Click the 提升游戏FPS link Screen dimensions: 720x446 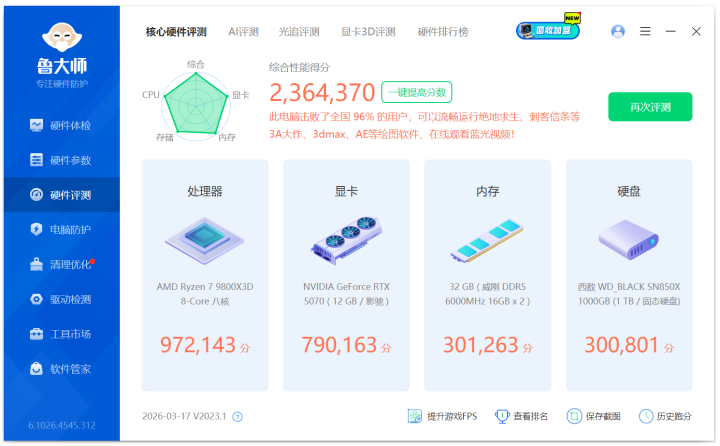[442, 416]
